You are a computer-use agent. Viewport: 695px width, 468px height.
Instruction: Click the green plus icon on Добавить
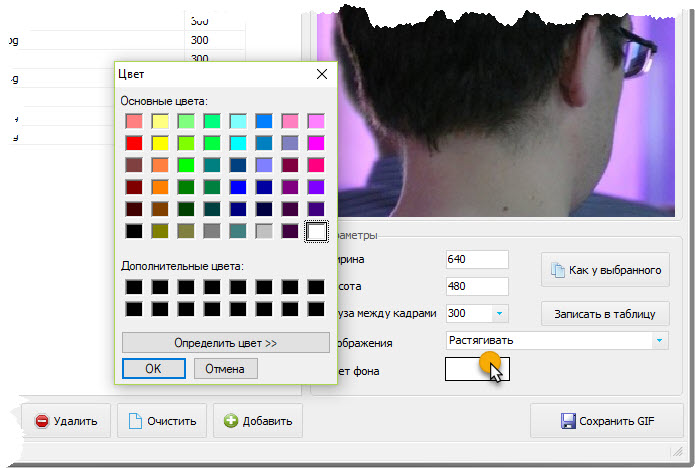230,421
